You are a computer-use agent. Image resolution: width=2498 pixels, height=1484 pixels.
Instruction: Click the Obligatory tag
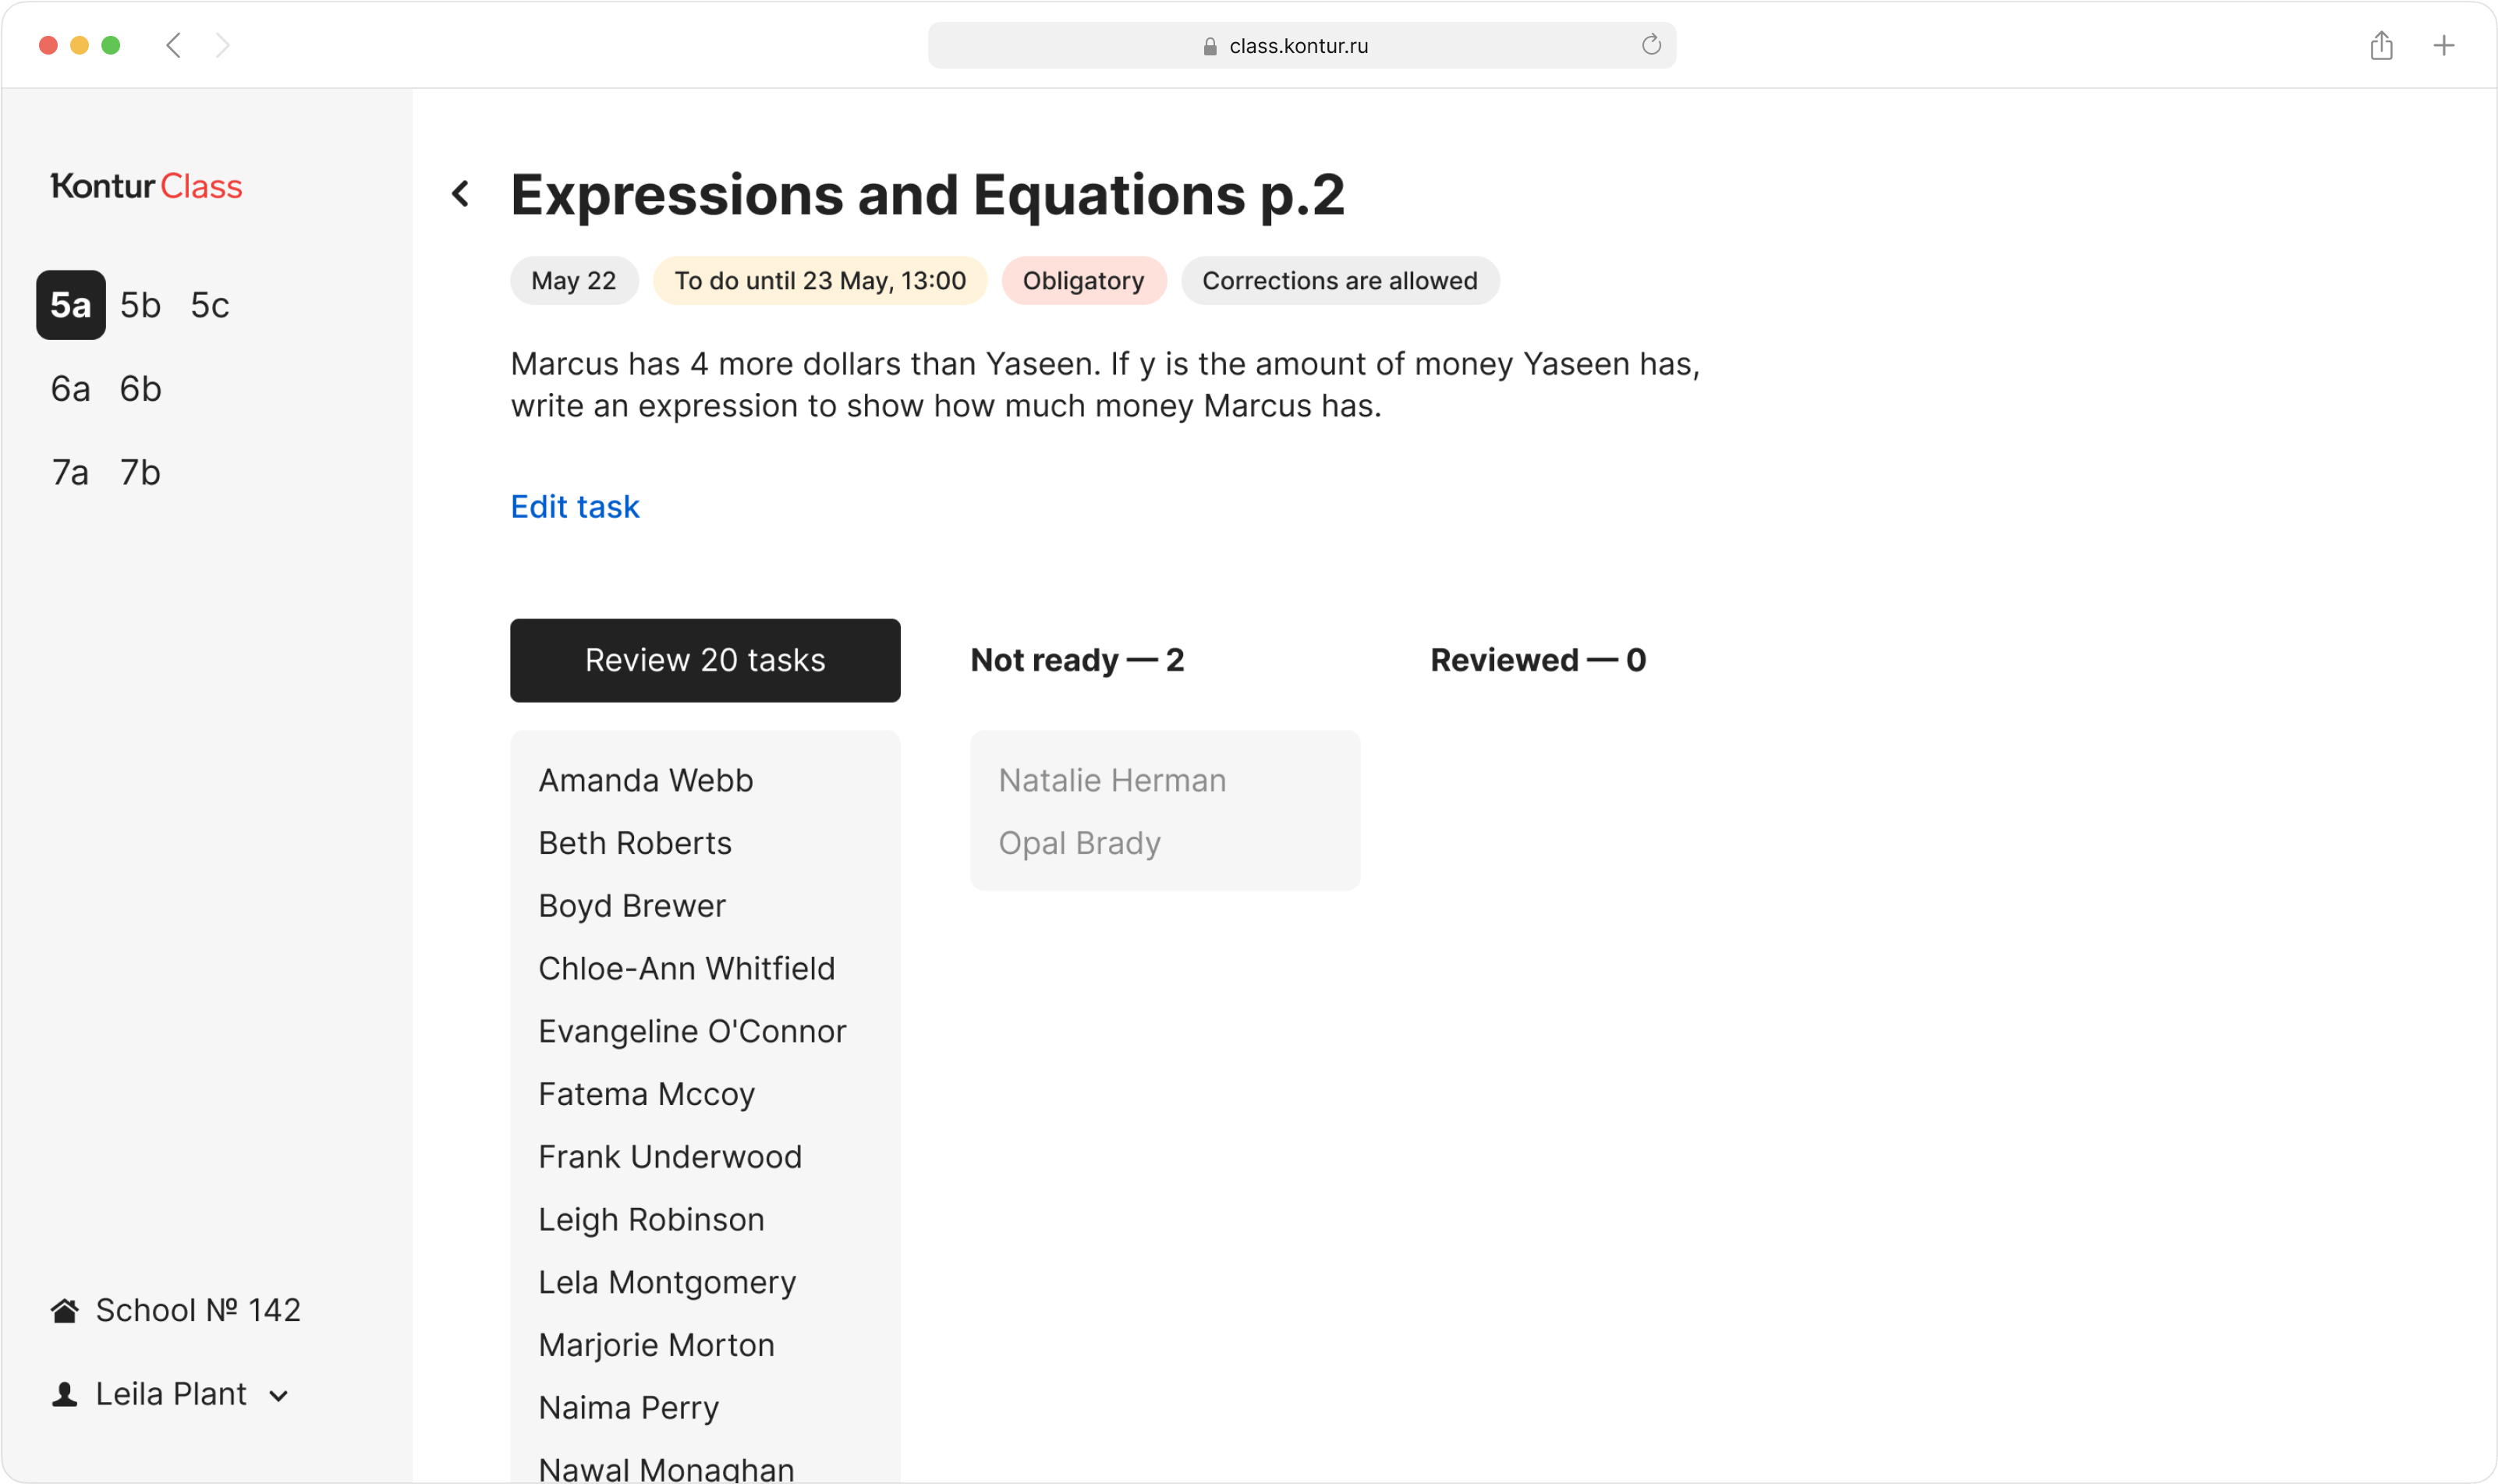pyautogui.click(x=1083, y=281)
